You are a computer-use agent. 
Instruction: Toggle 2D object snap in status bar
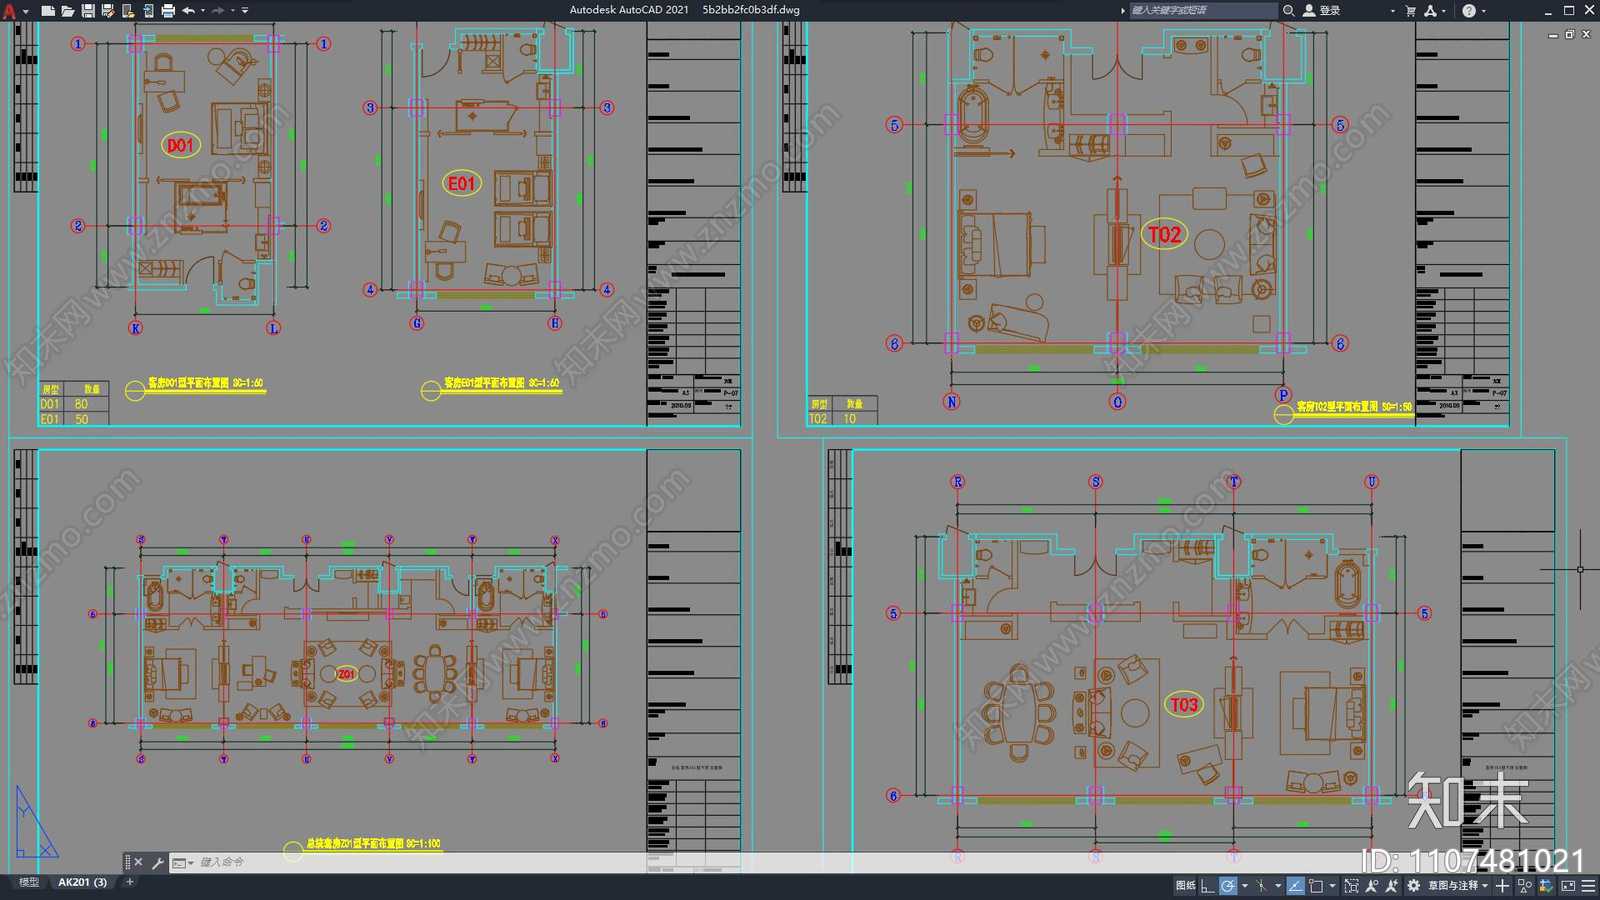[1316, 885]
